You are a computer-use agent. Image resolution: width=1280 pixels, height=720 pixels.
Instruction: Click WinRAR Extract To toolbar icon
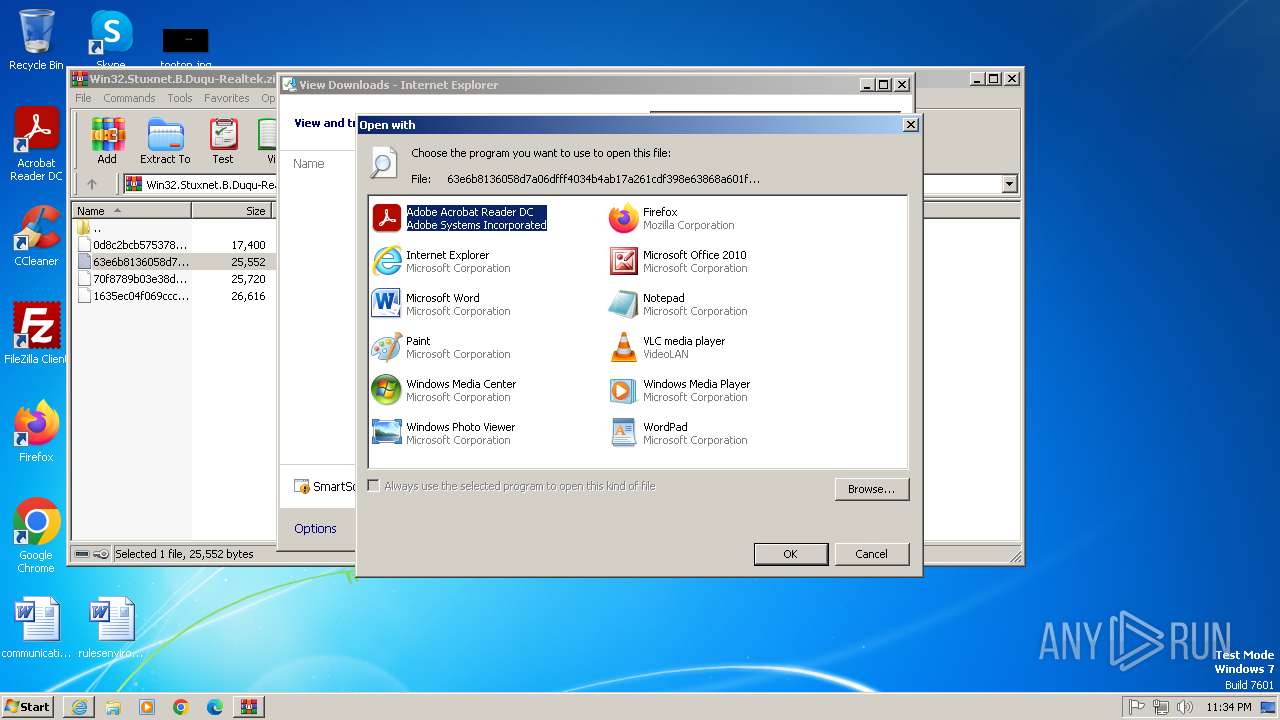pyautogui.click(x=165, y=141)
